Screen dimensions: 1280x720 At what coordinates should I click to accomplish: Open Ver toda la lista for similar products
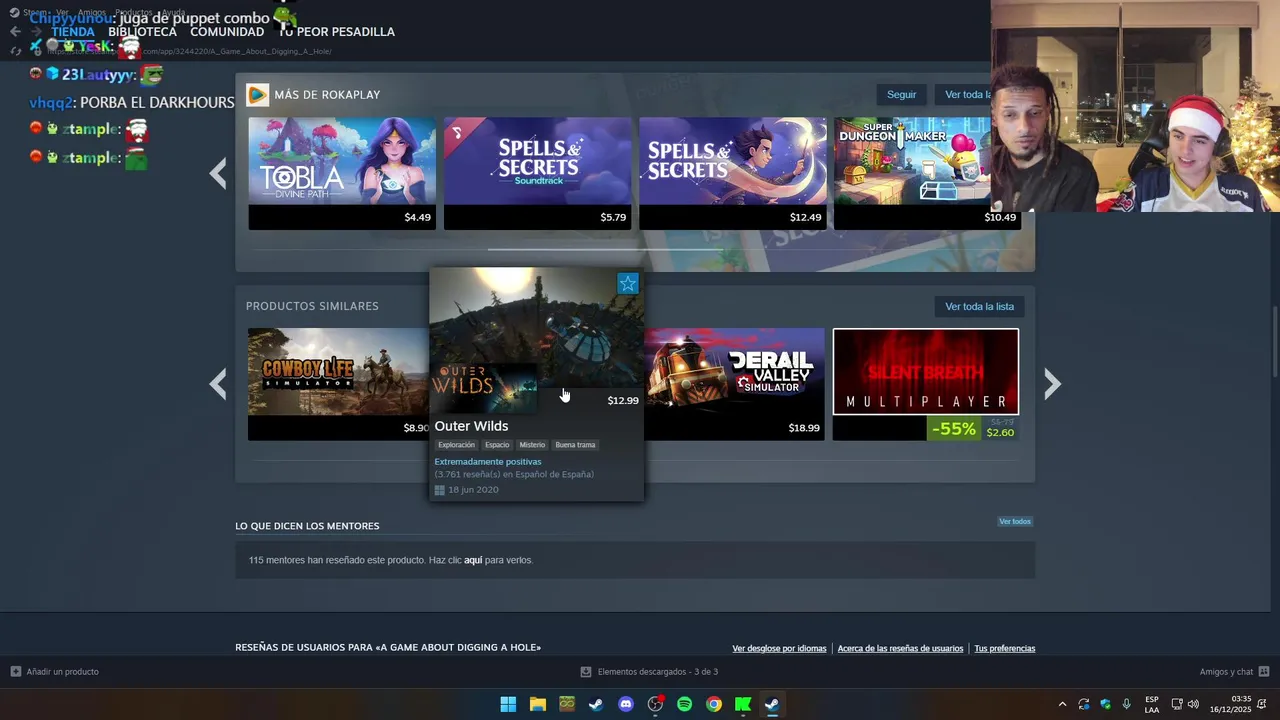tap(979, 306)
